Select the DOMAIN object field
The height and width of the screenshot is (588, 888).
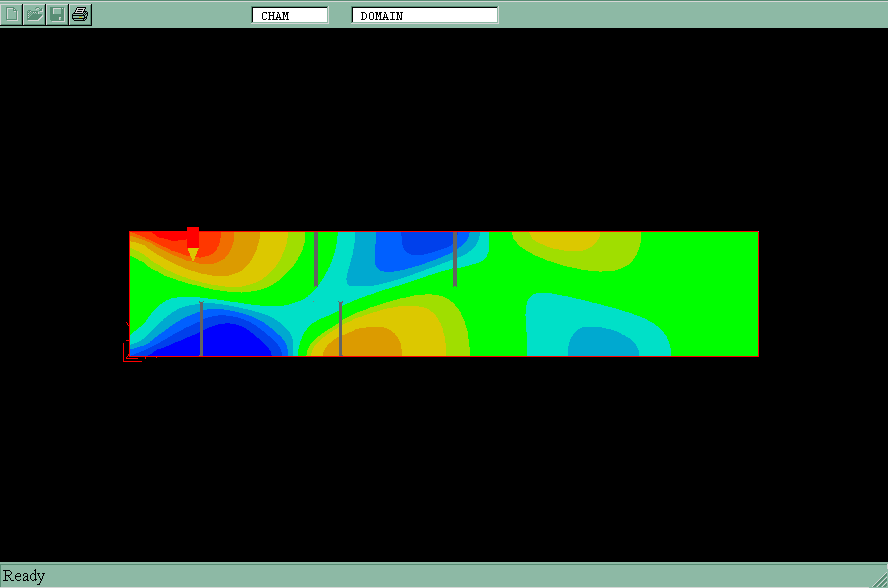point(424,15)
